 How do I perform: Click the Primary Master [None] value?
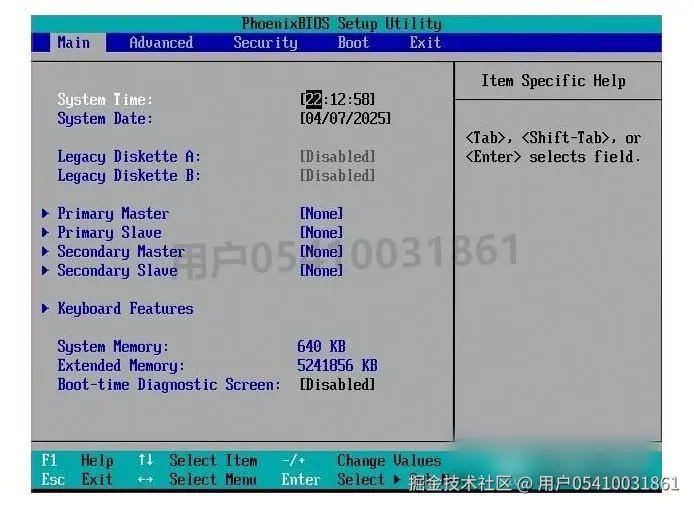[x=321, y=214]
